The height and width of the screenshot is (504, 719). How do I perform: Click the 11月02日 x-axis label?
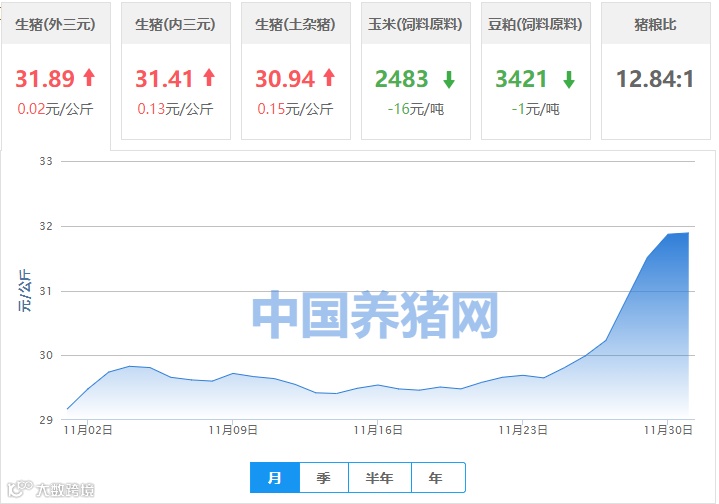click(x=88, y=430)
